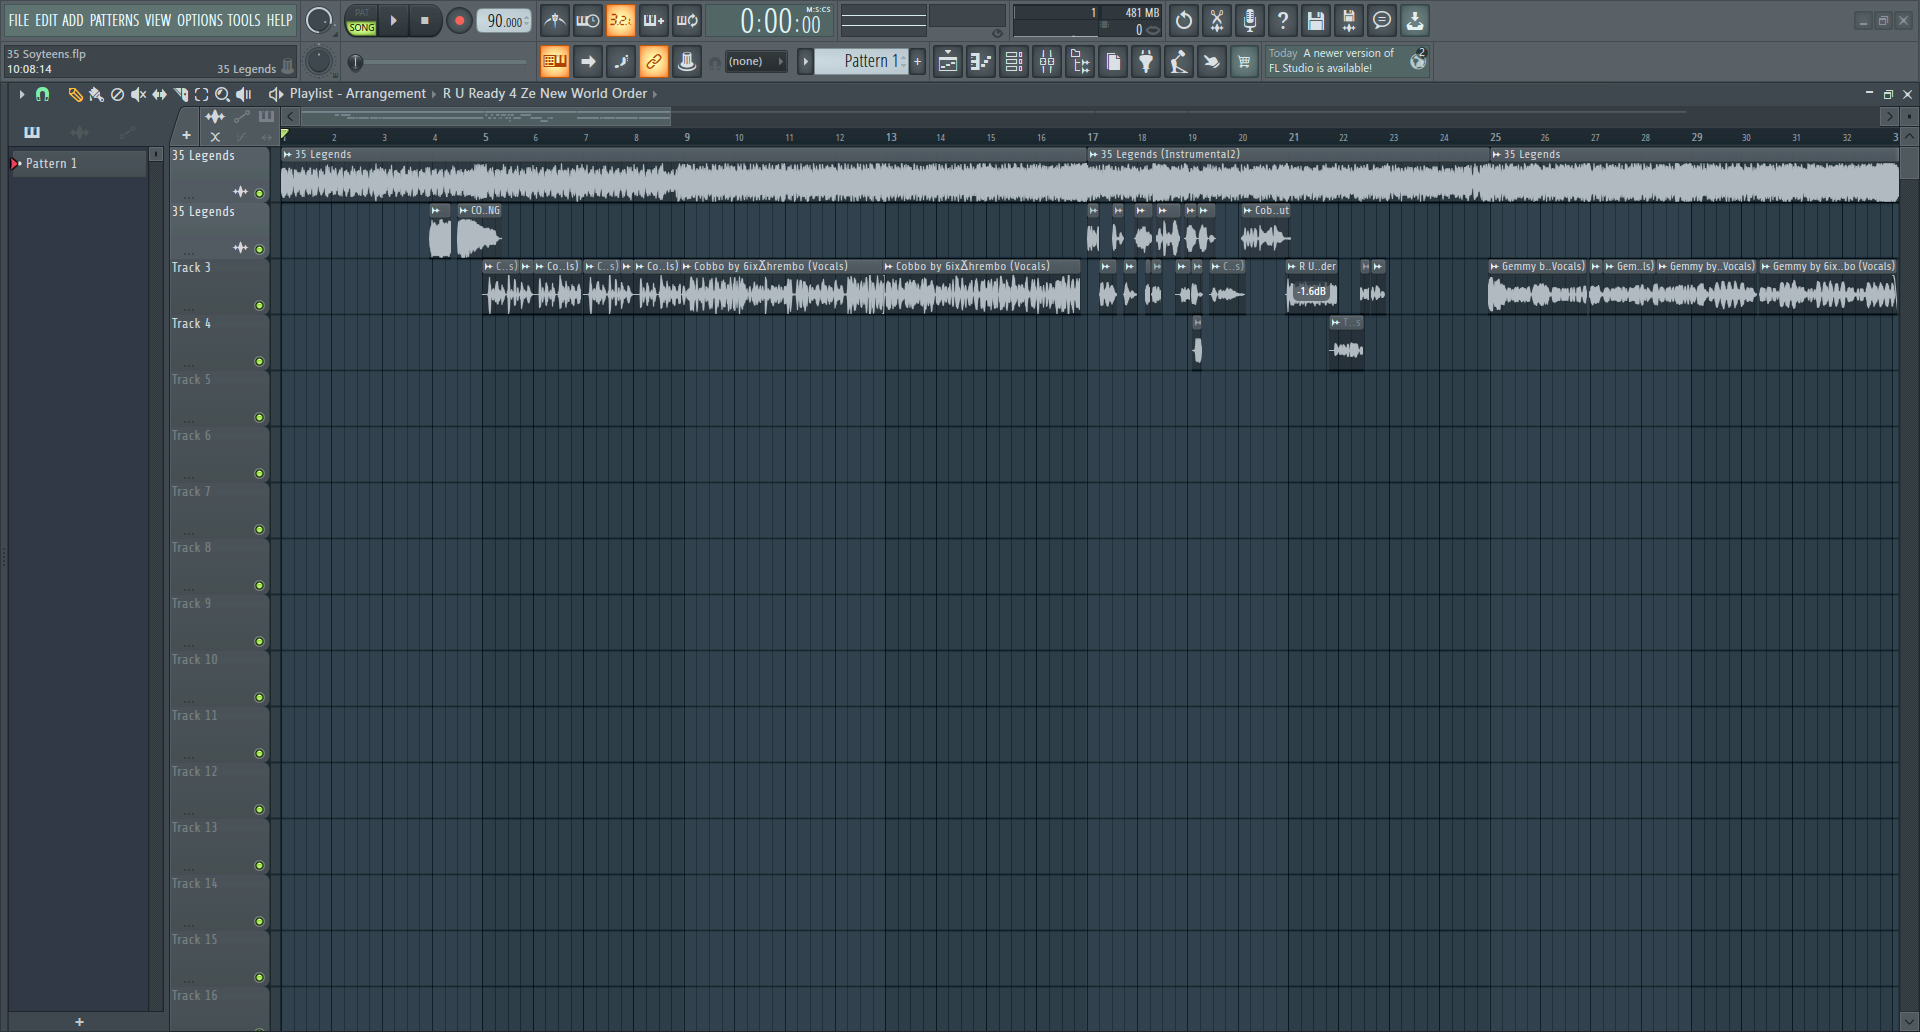
Task: Click the Play button
Action: pos(393,20)
